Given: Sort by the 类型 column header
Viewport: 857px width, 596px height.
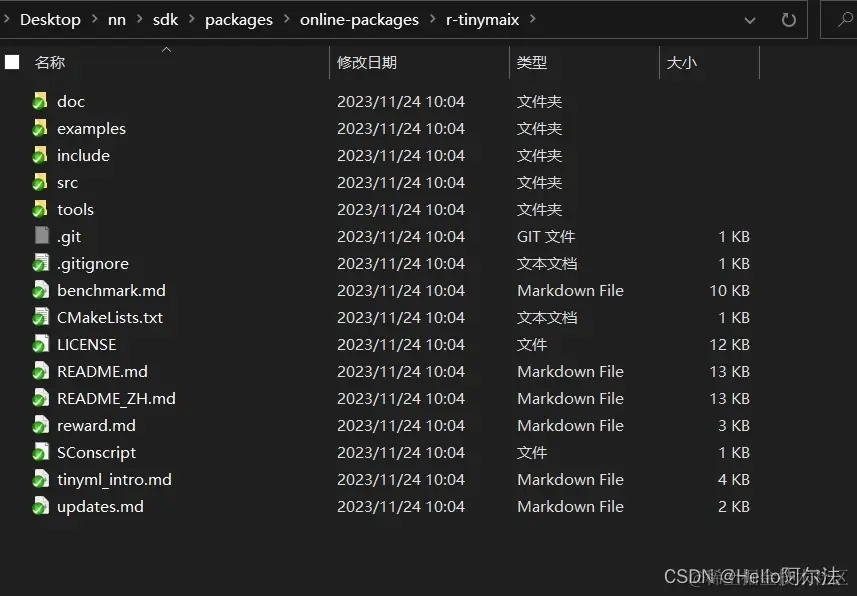Looking at the screenshot, I should tap(532, 62).
